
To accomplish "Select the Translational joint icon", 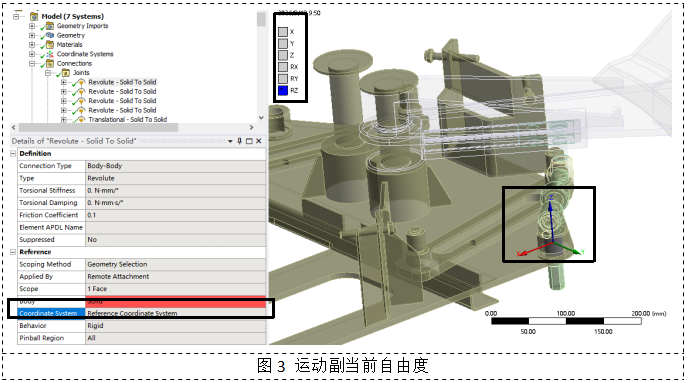I will point(81,119).
